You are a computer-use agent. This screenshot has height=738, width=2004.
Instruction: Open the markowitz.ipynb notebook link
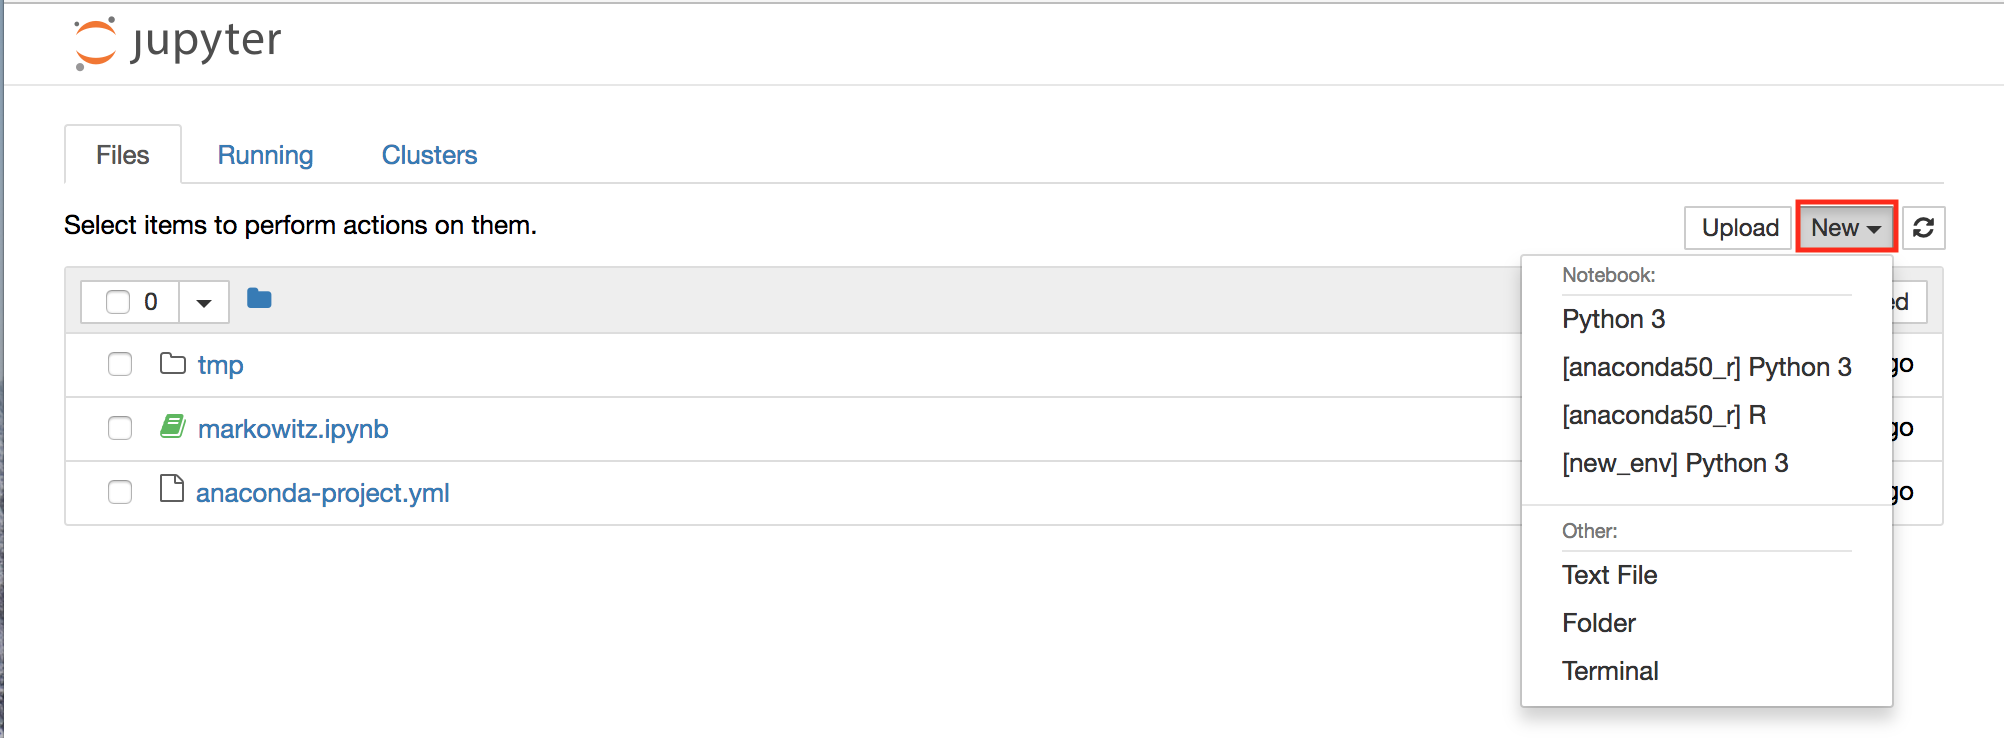point(293,429)
